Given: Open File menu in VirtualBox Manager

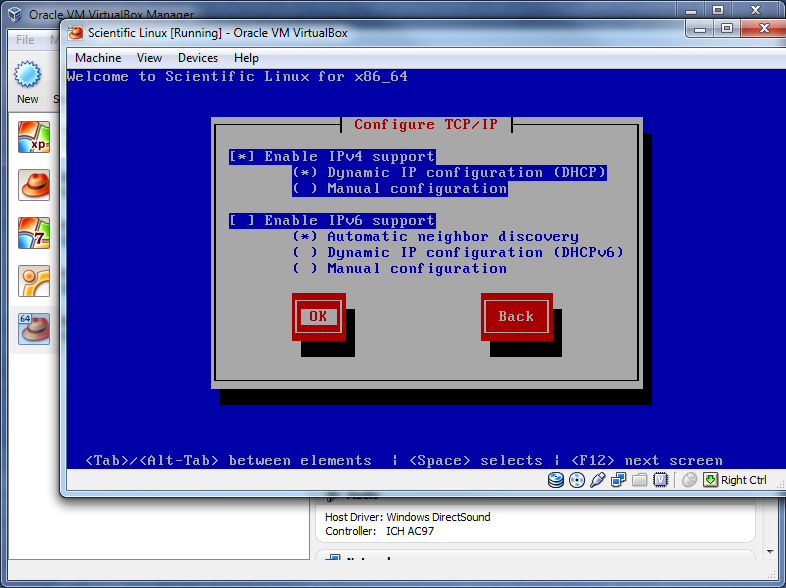Looking at the screenshot, I should point(25,40).
